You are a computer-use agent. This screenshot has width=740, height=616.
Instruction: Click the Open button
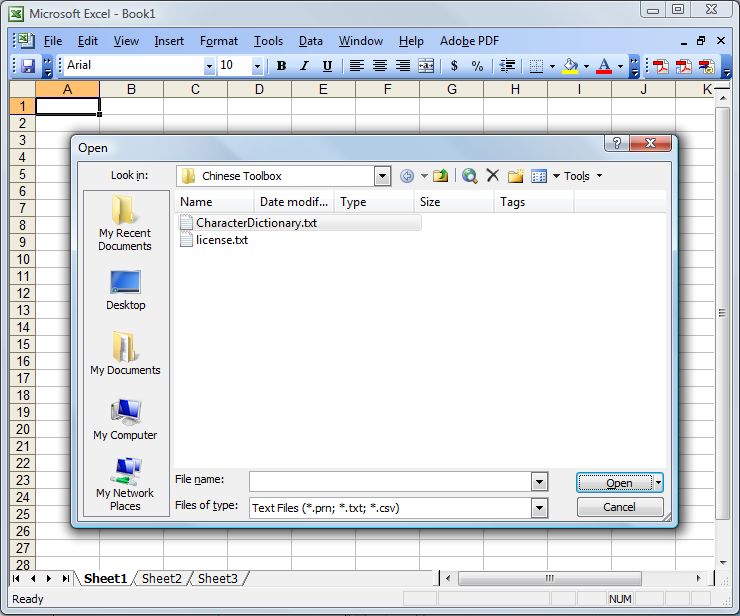tap(615, 483)
